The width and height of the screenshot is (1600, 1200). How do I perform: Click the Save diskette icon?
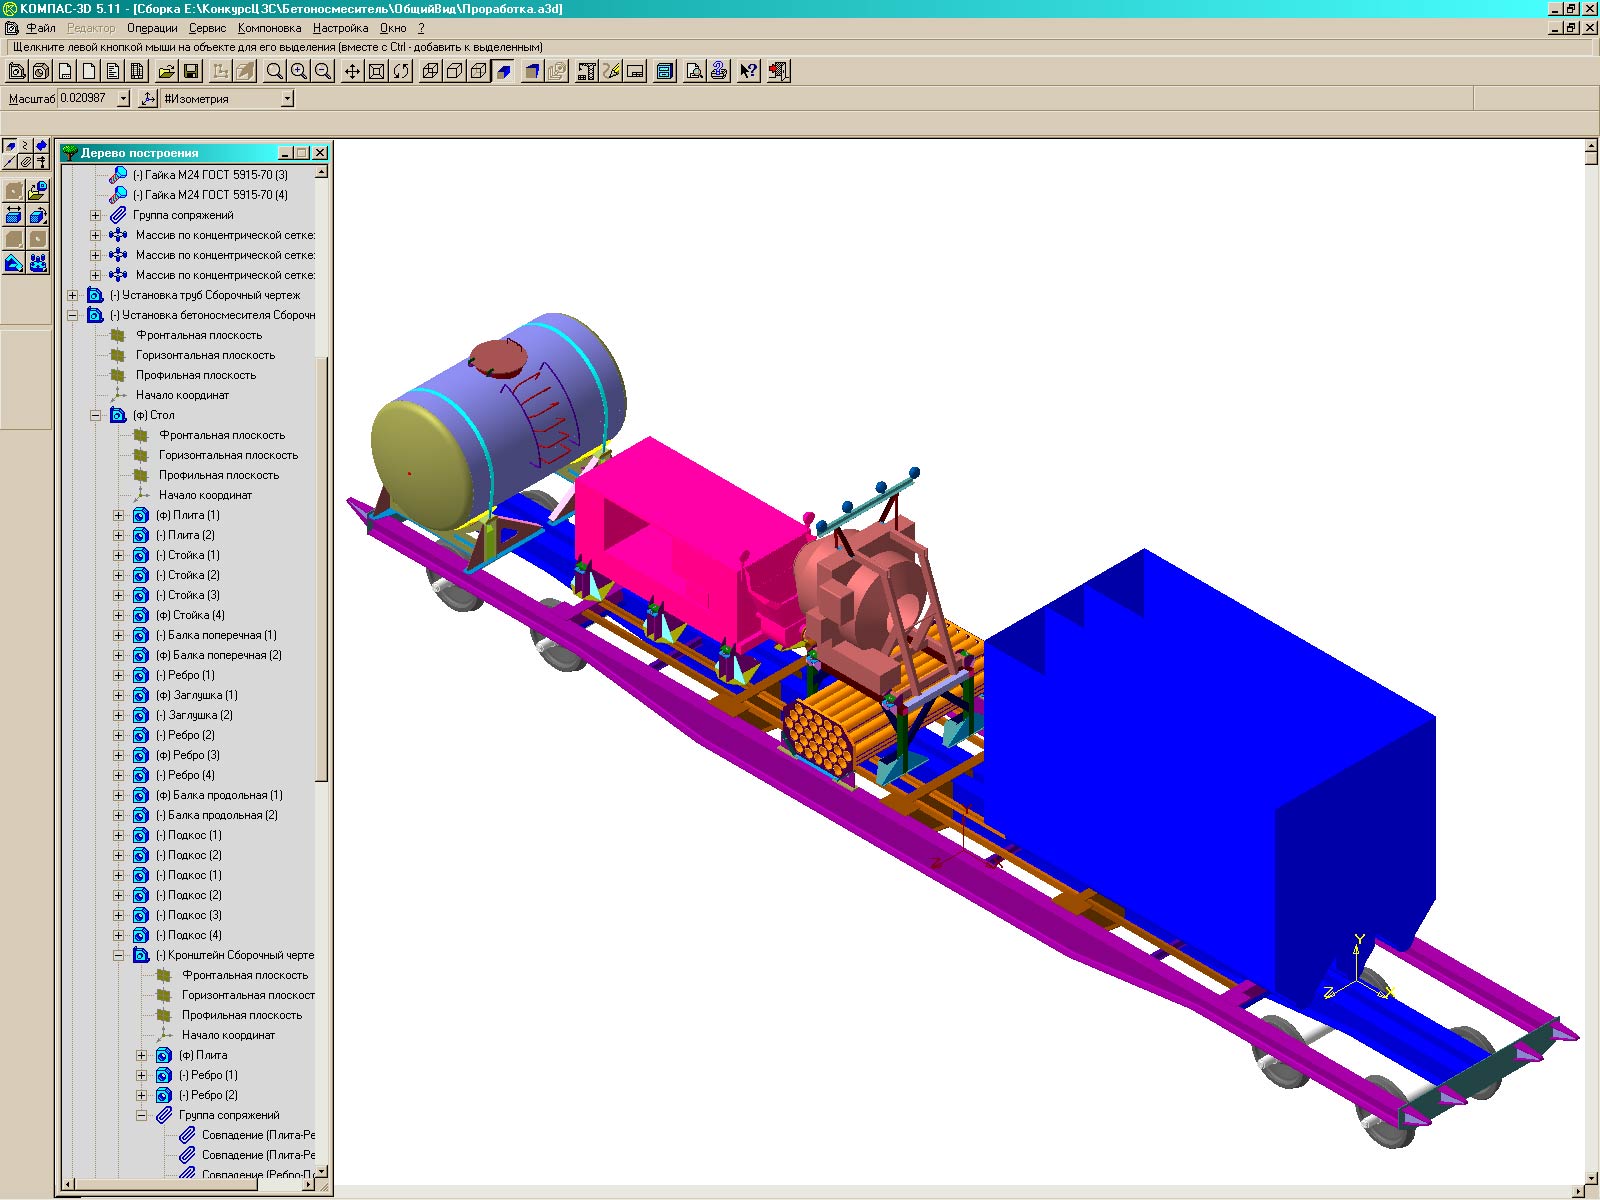point(190,71)
